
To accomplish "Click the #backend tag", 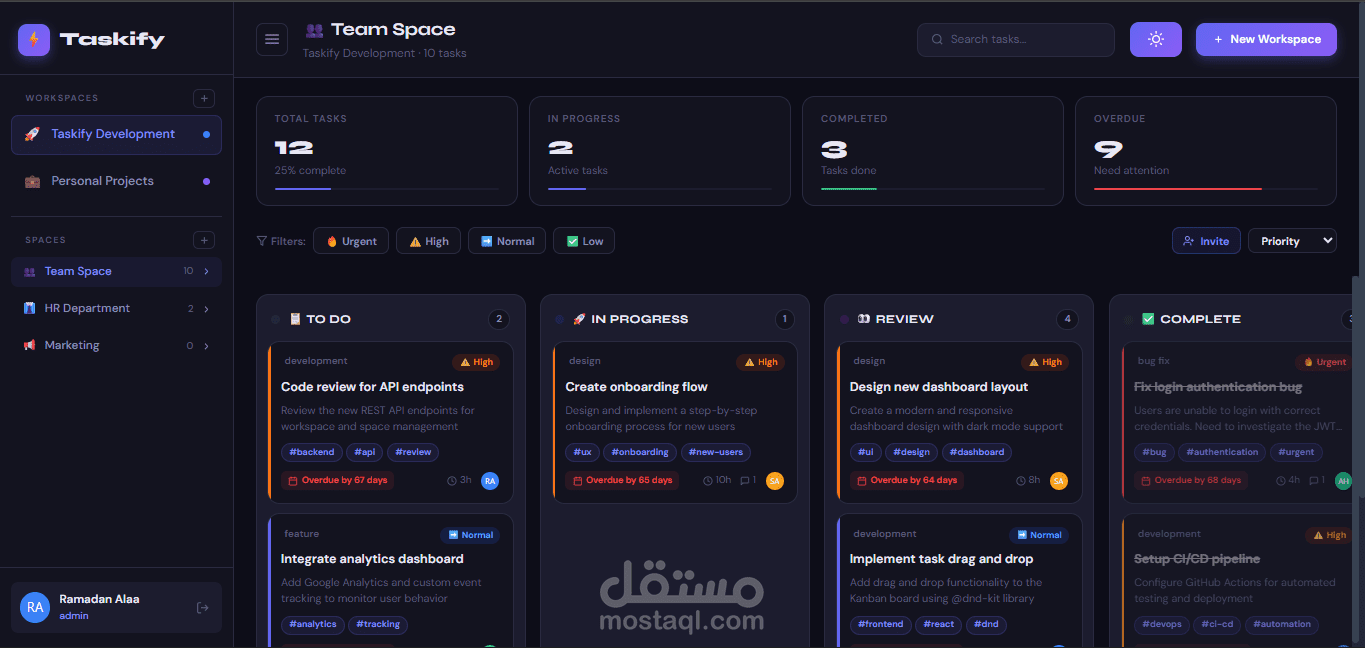I will point(312,452).
